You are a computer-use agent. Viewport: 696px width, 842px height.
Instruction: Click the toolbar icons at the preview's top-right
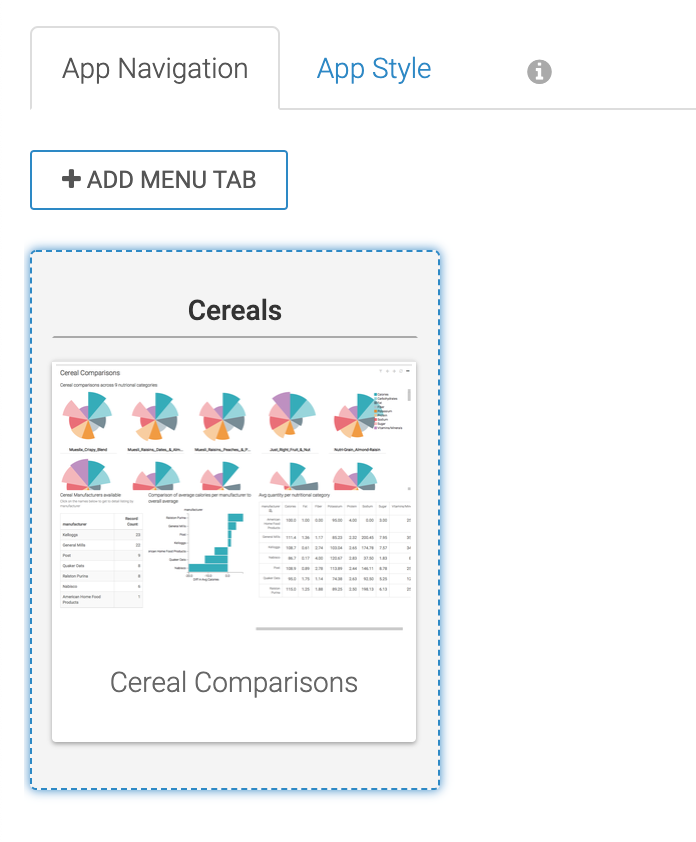[x=394, y=372]
